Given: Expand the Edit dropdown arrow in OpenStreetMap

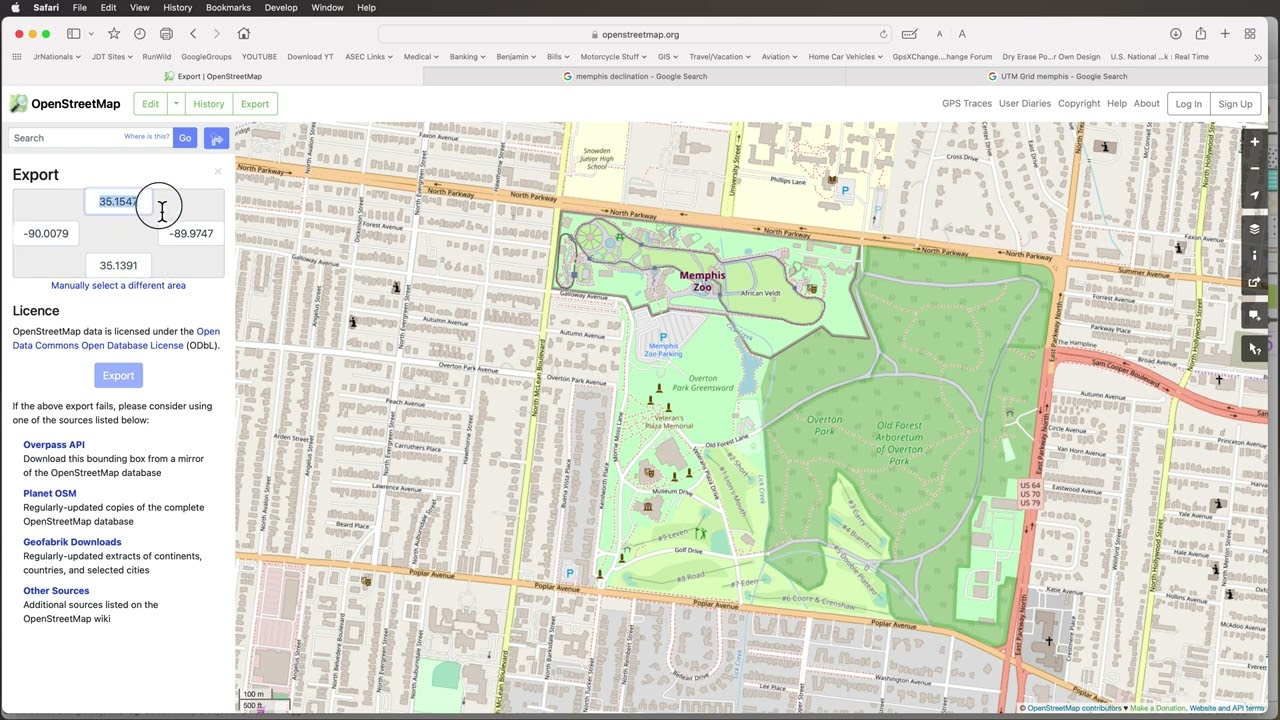Looking at the screenshot, I should (x=175, y=104).
